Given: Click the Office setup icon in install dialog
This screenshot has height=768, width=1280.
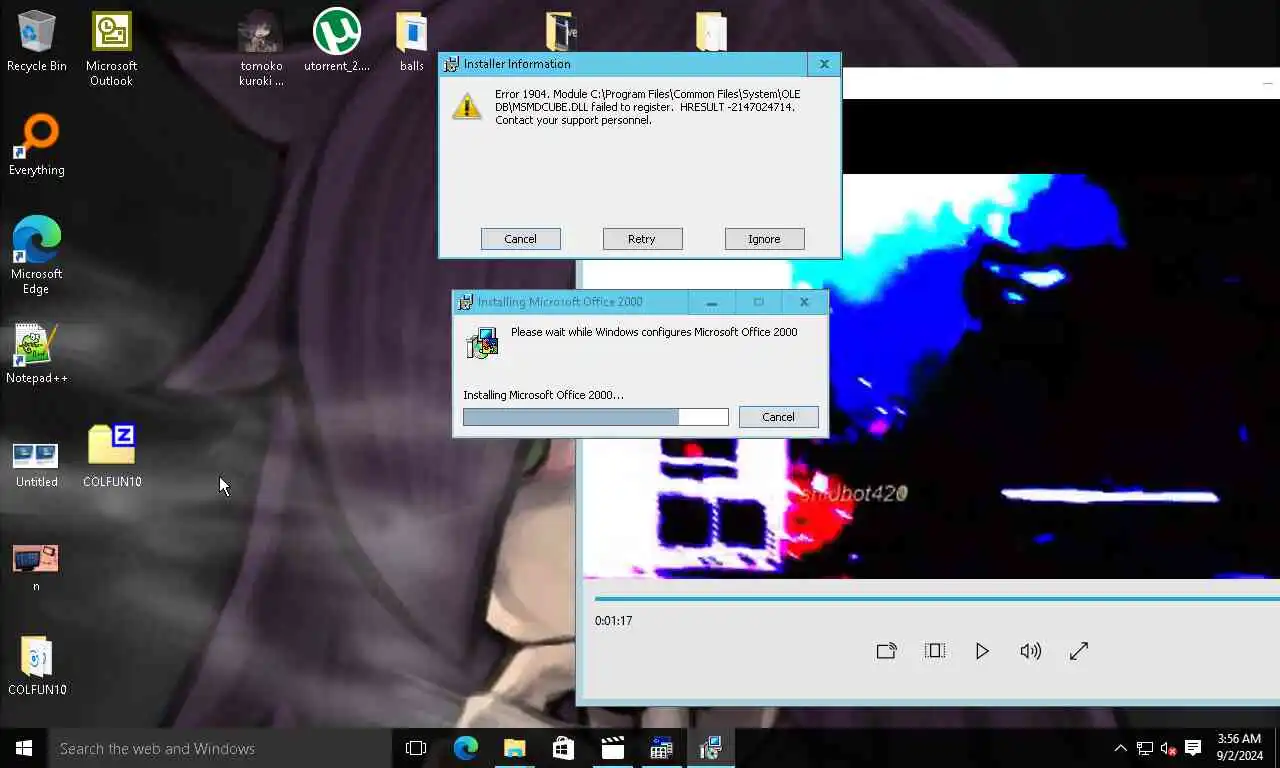Looking at the screenshot, I should pyautogui.click(x=482, y=343).
